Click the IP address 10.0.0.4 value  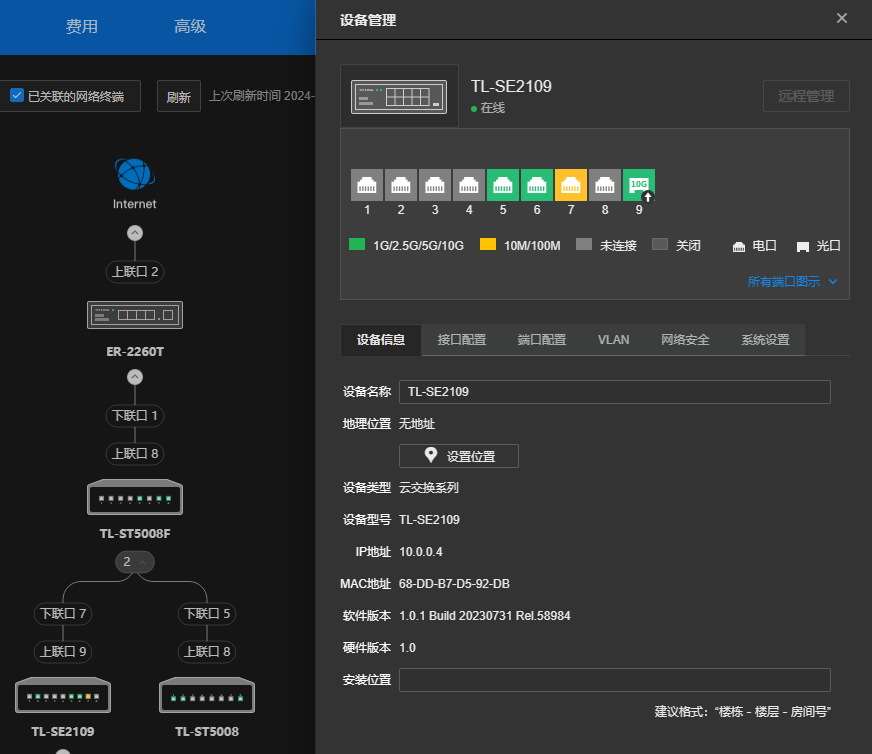[421, 552]
